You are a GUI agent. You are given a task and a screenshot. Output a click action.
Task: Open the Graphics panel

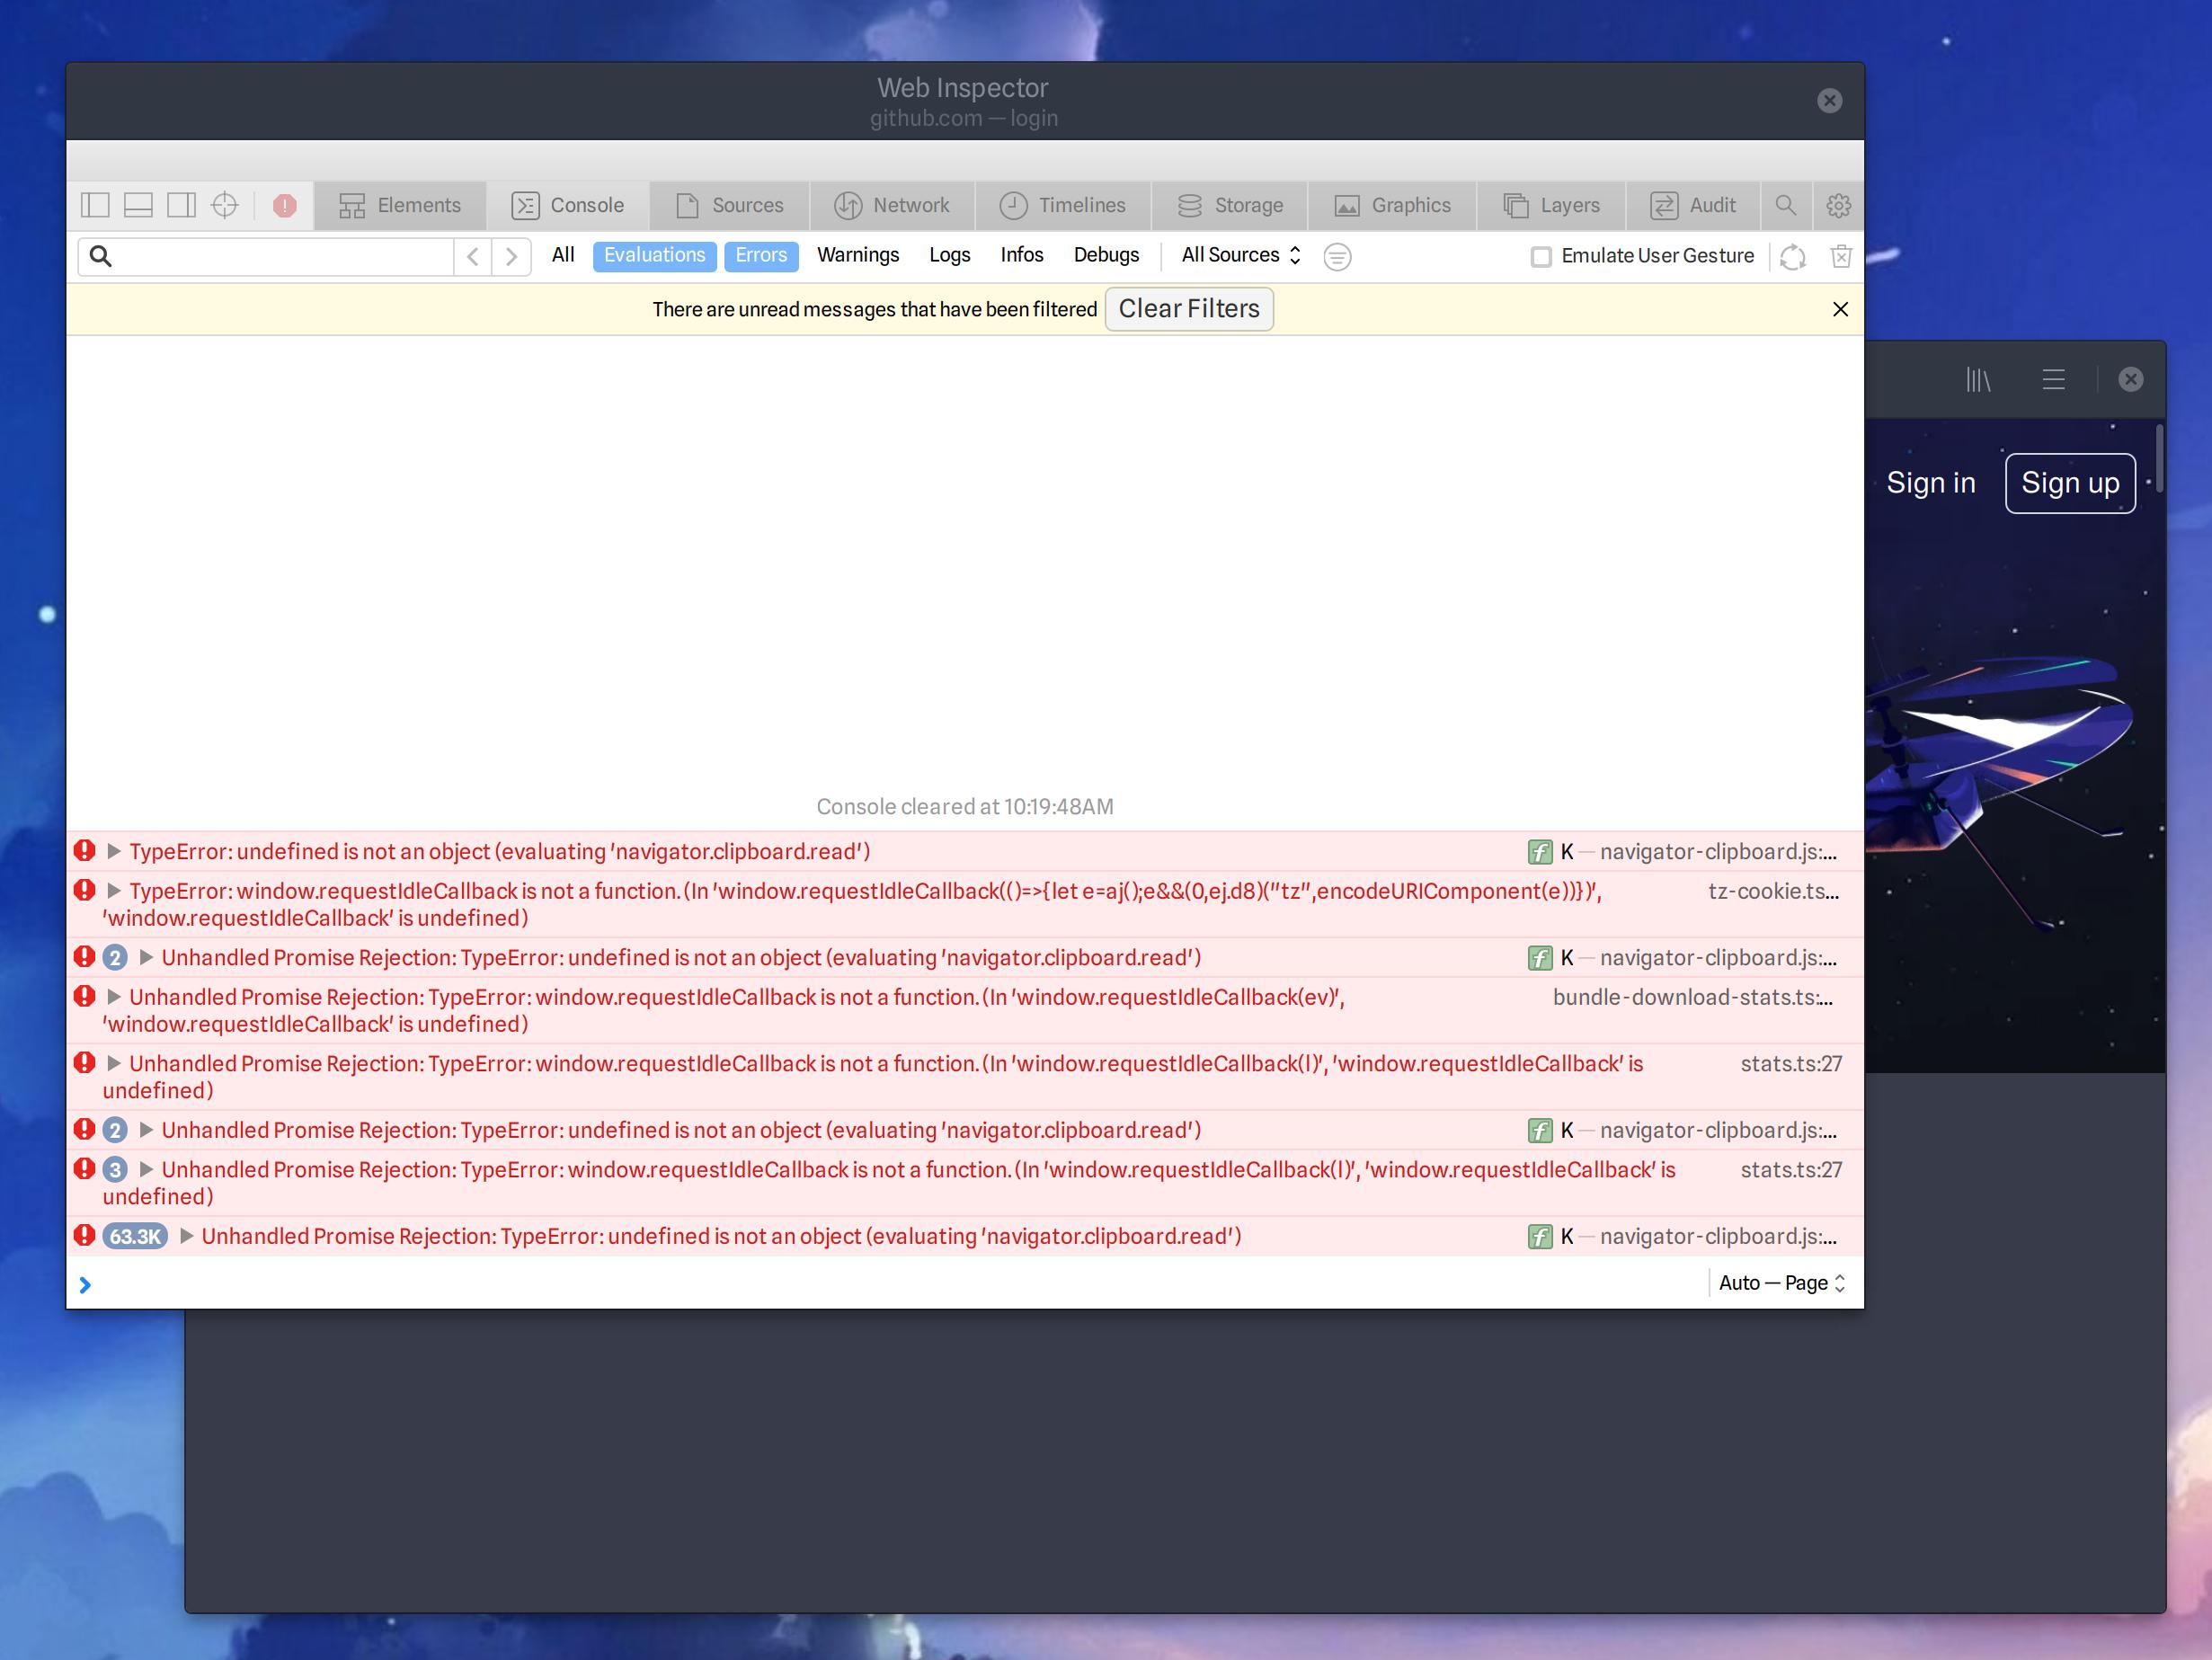point(1392,205)
